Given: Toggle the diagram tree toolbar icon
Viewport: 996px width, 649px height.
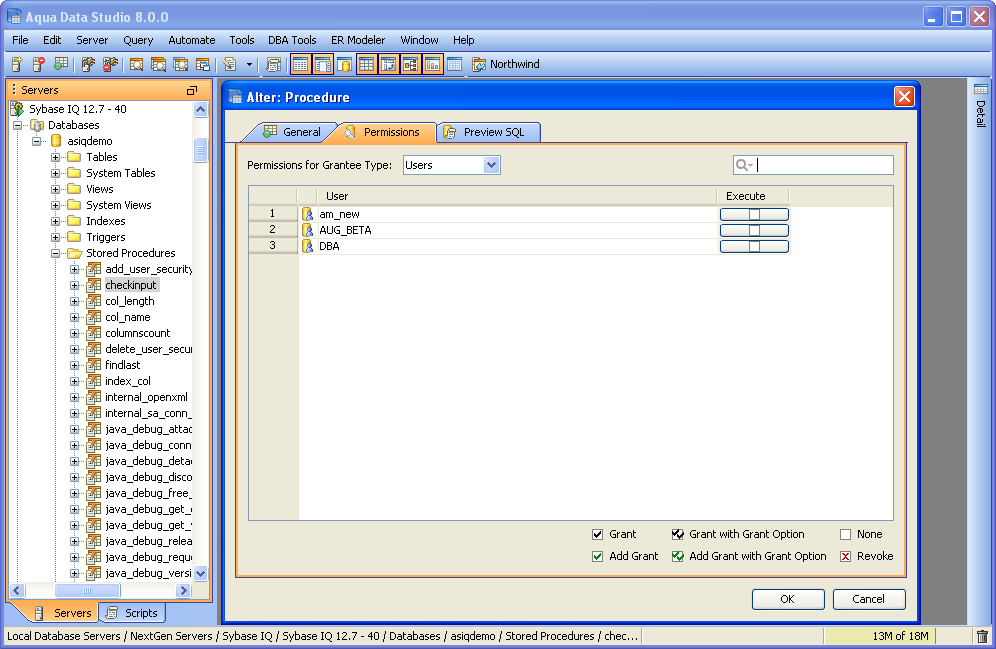Looking at the screenshot, I should coord(410,64).
